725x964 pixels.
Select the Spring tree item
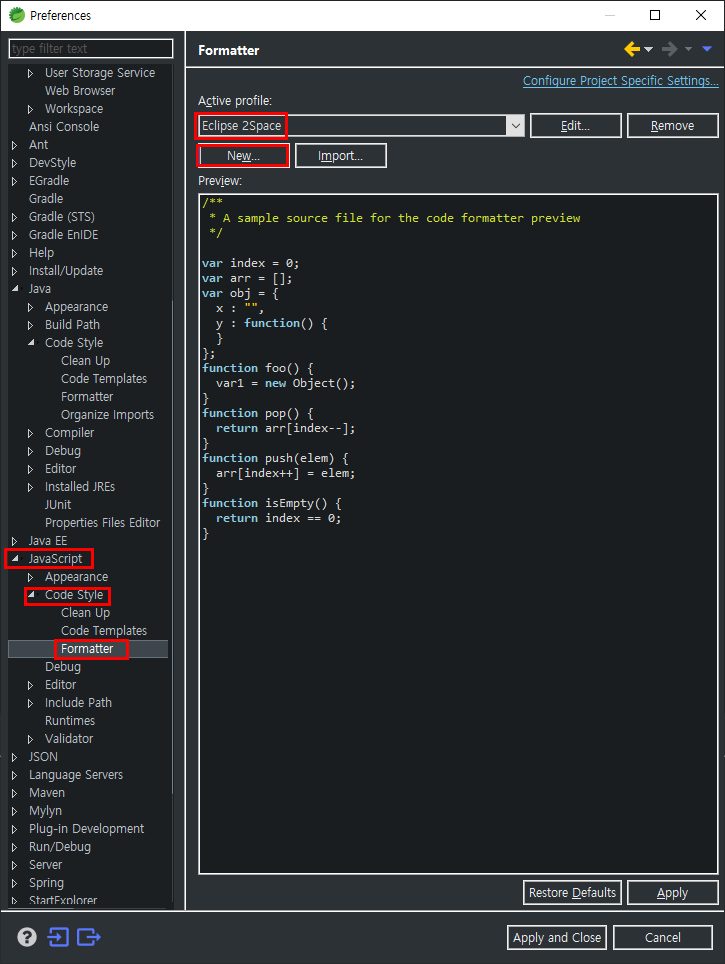pos(46,883)
